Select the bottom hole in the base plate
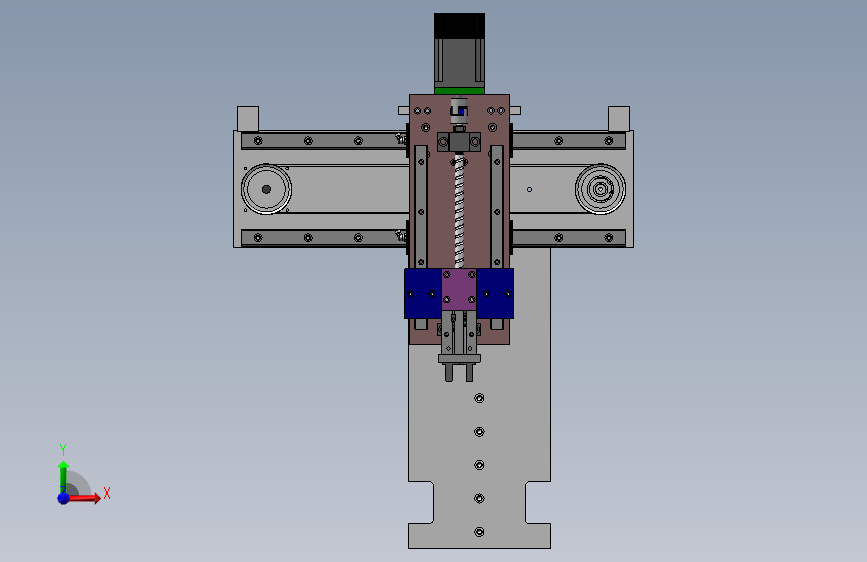 tap(479, 532)
